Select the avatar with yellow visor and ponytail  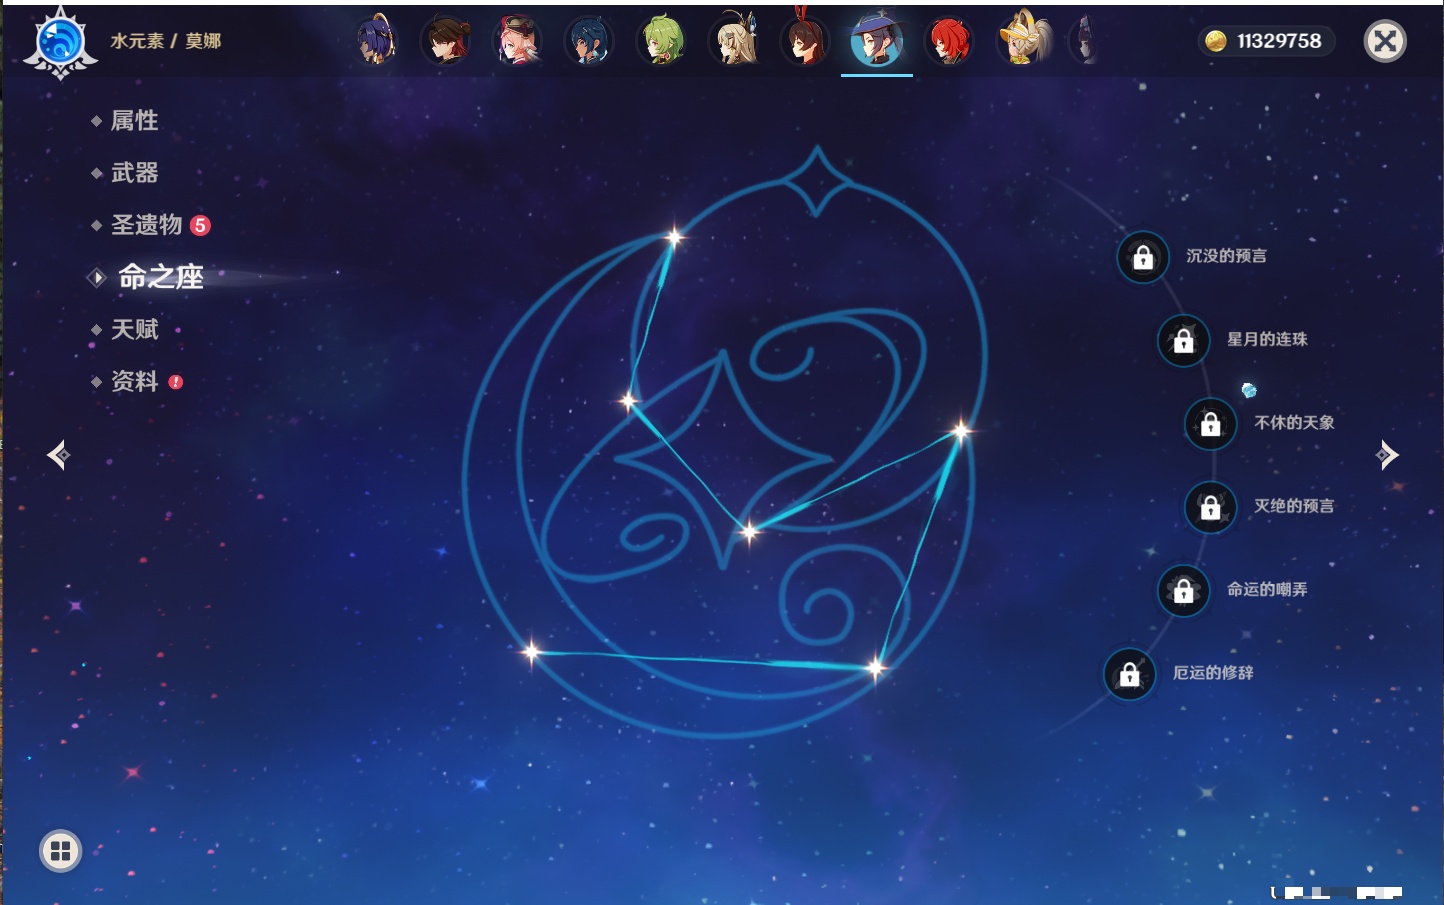click(x=1024, y=38)
